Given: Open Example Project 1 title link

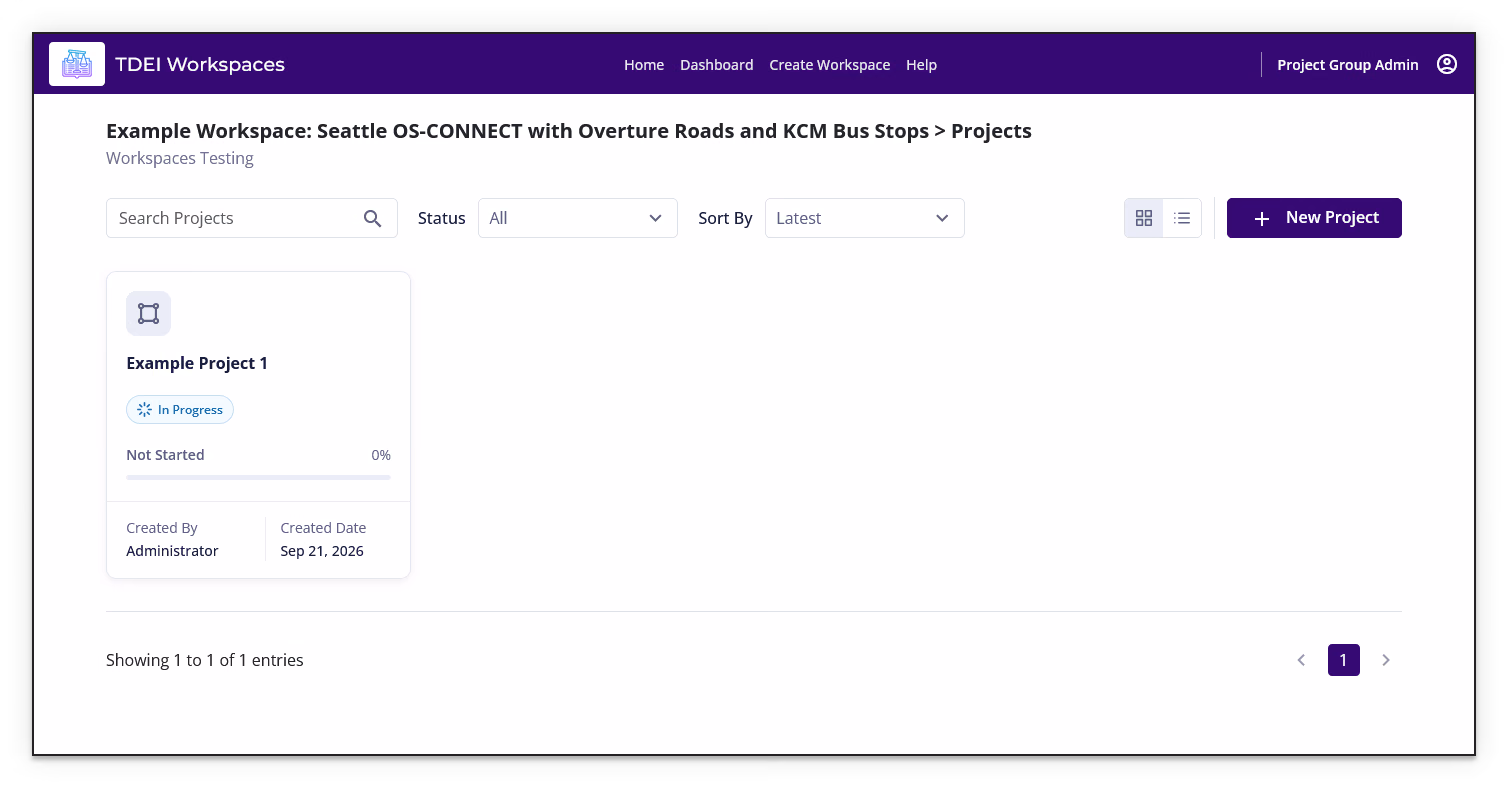Looking at the screenshot, I should pyautogui.click(x=197, y=363).
